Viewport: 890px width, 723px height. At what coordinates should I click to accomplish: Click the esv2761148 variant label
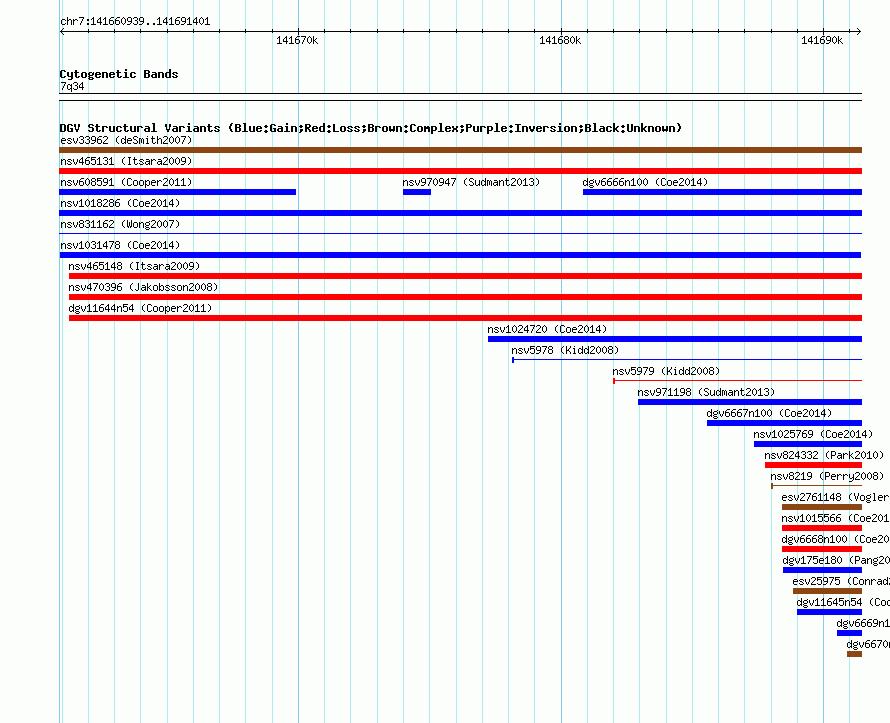(835, 497)
